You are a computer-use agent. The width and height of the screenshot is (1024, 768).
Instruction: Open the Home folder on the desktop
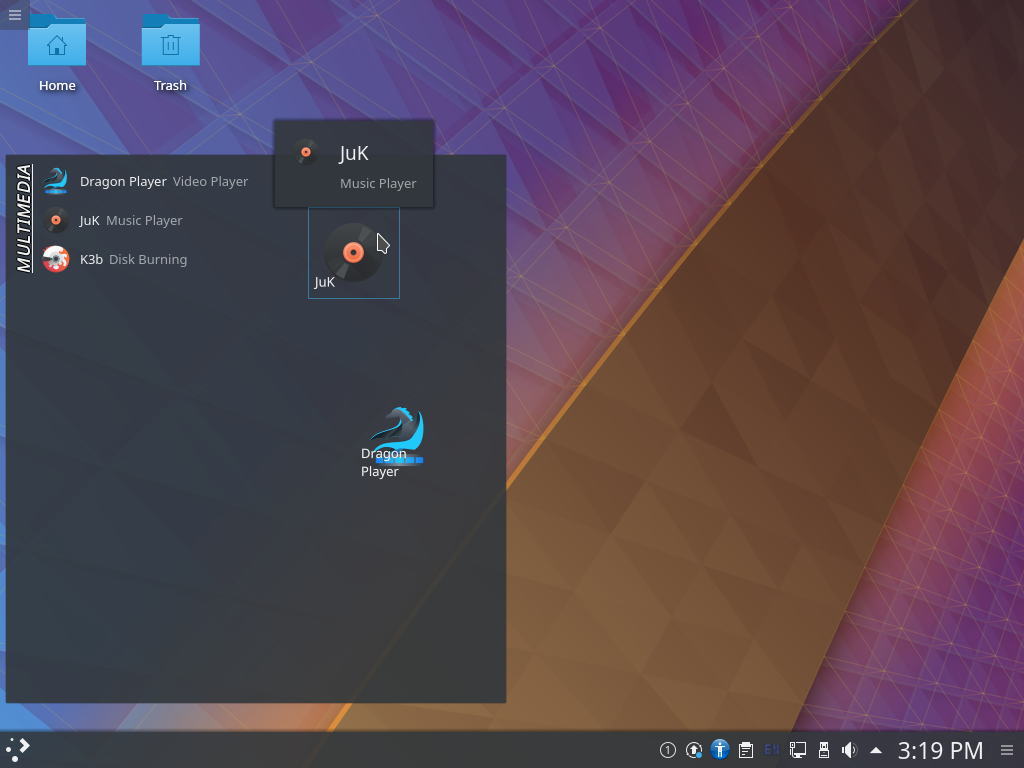[x=57, y=54]
